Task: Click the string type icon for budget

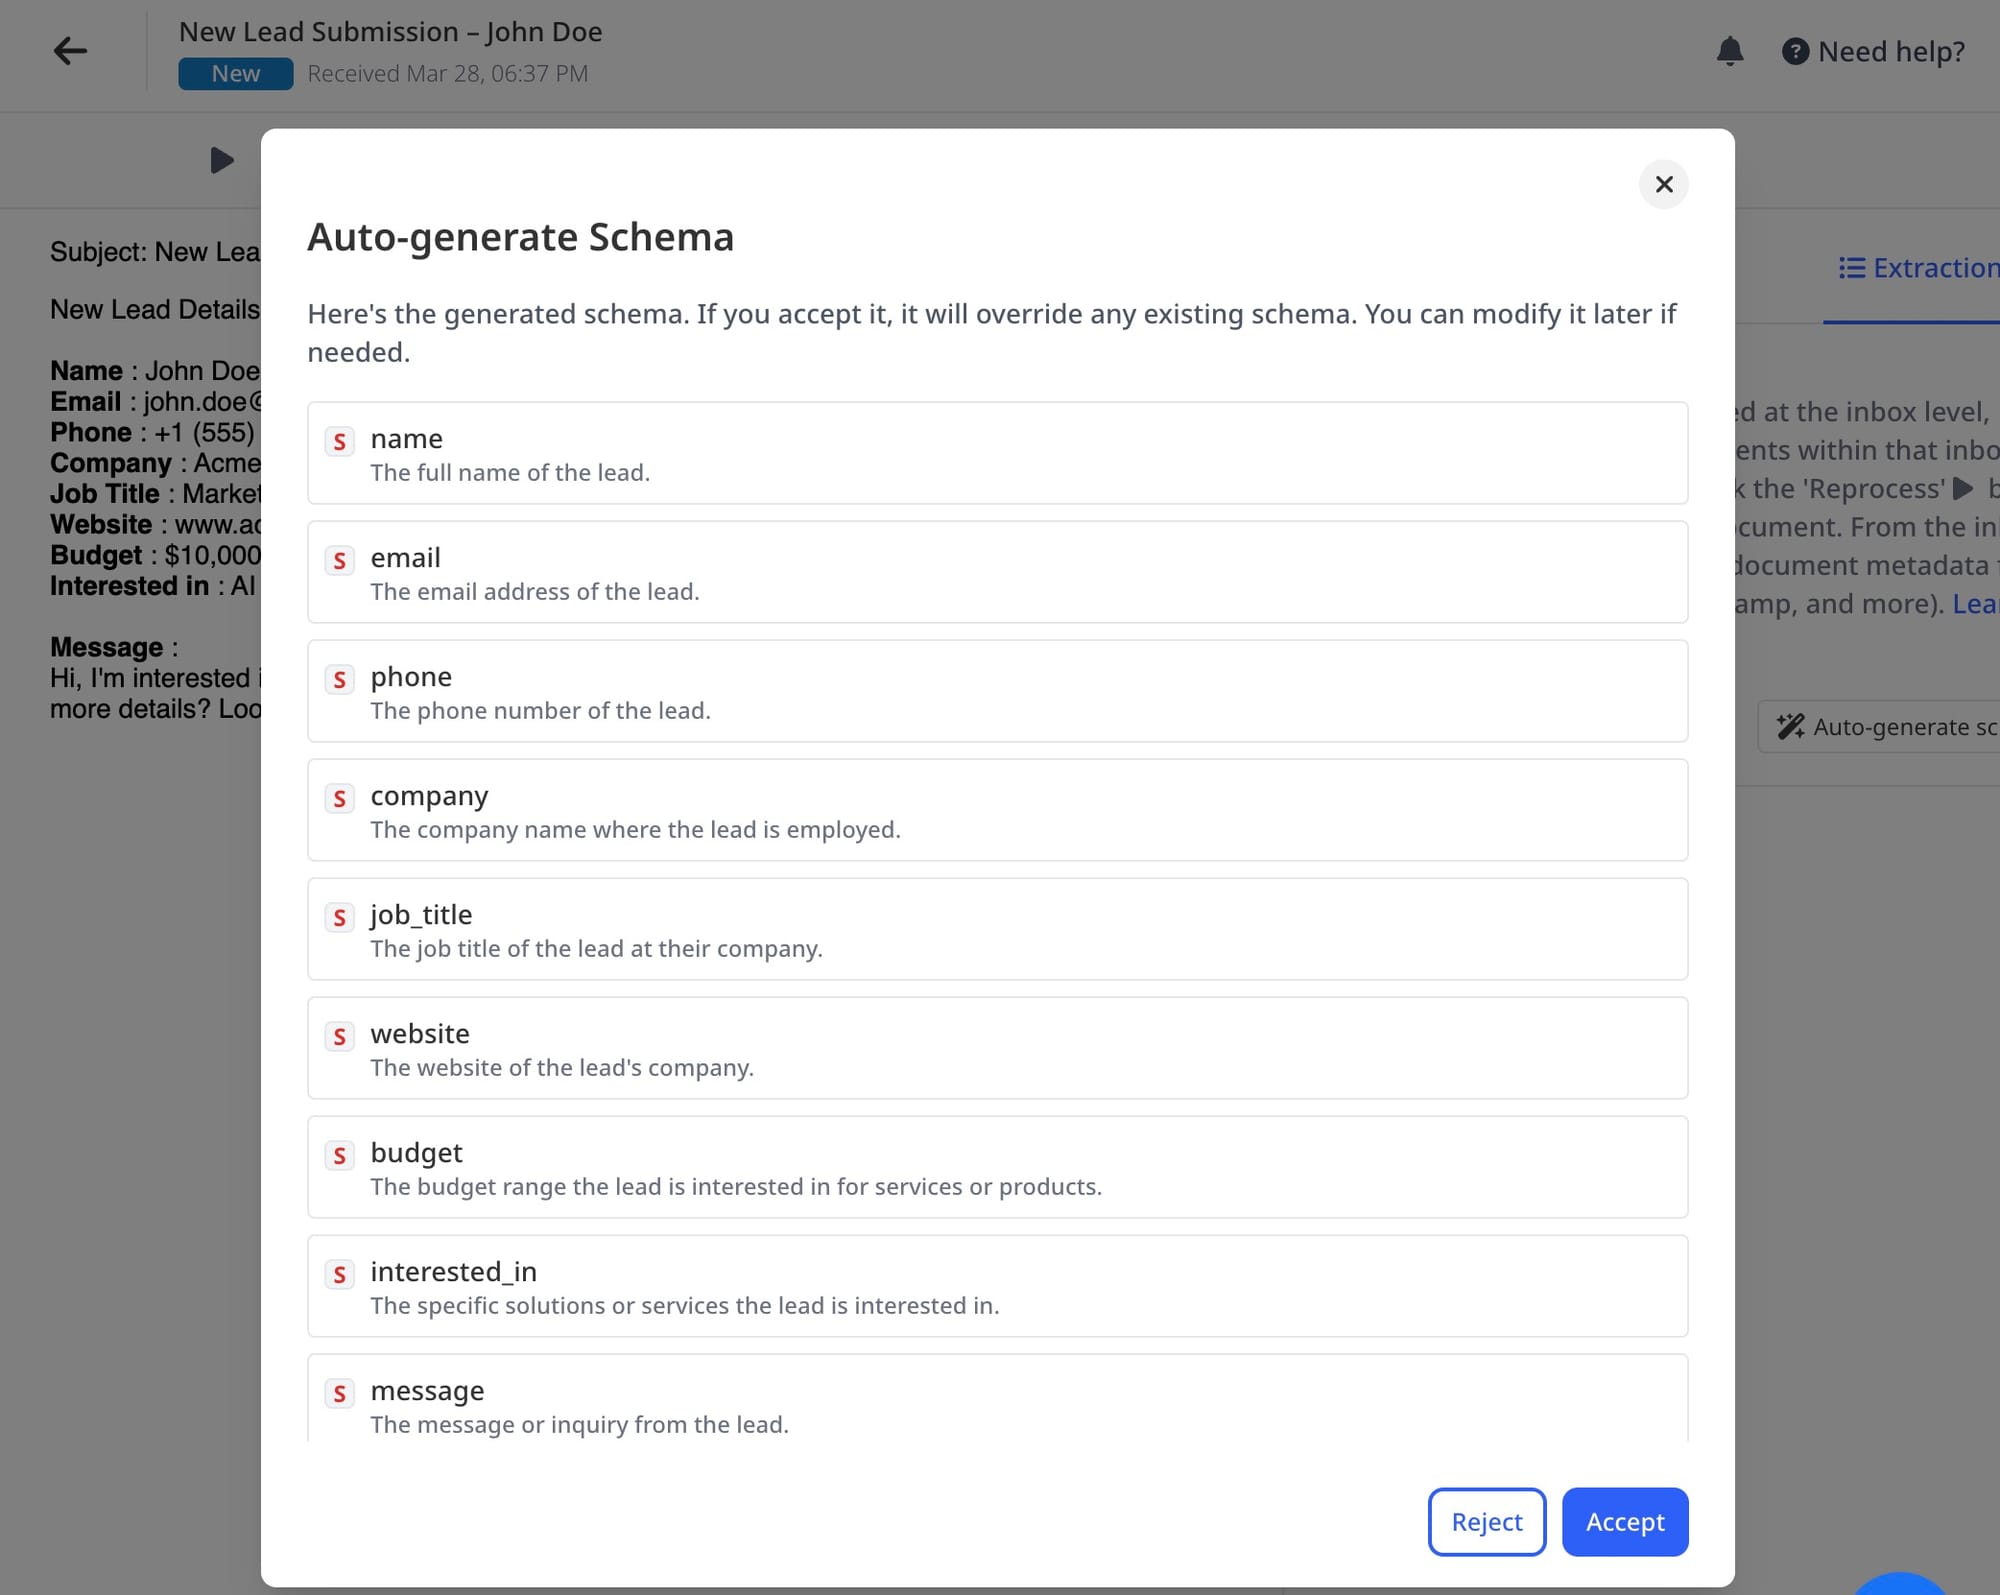Action: tap(340, 1156)
